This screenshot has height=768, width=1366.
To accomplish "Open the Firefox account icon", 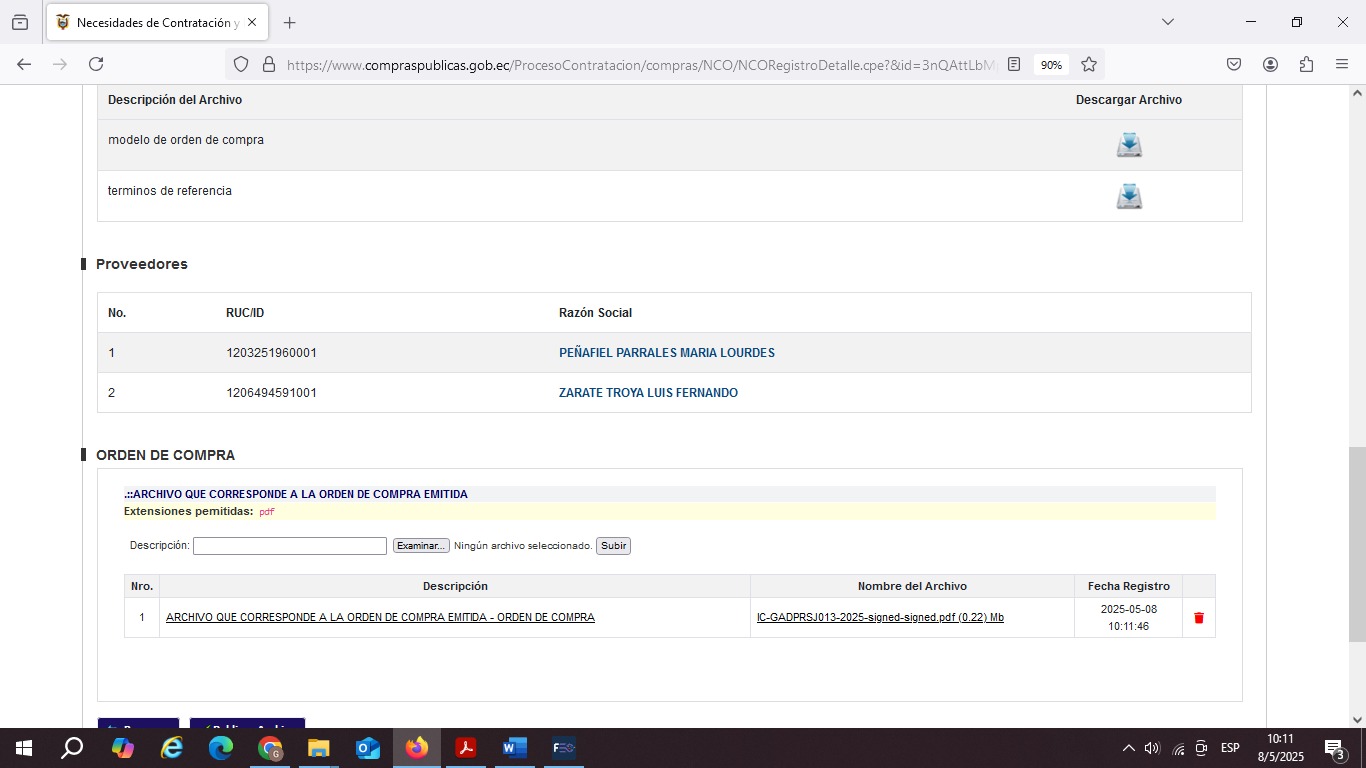I will tap(1270, 64).
